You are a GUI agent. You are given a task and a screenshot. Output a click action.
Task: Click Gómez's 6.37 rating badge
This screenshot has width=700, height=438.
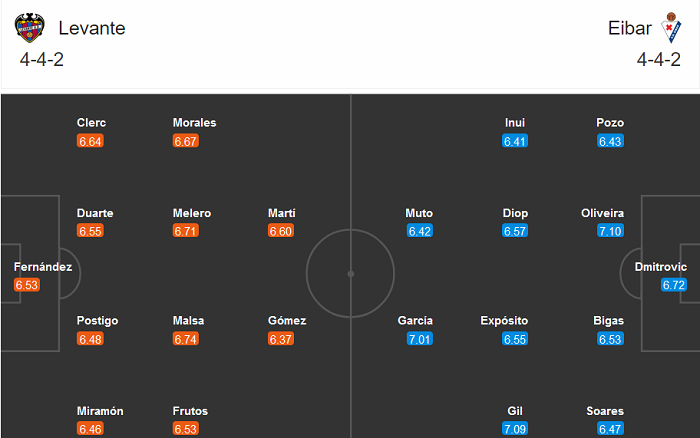coord(281,339)
